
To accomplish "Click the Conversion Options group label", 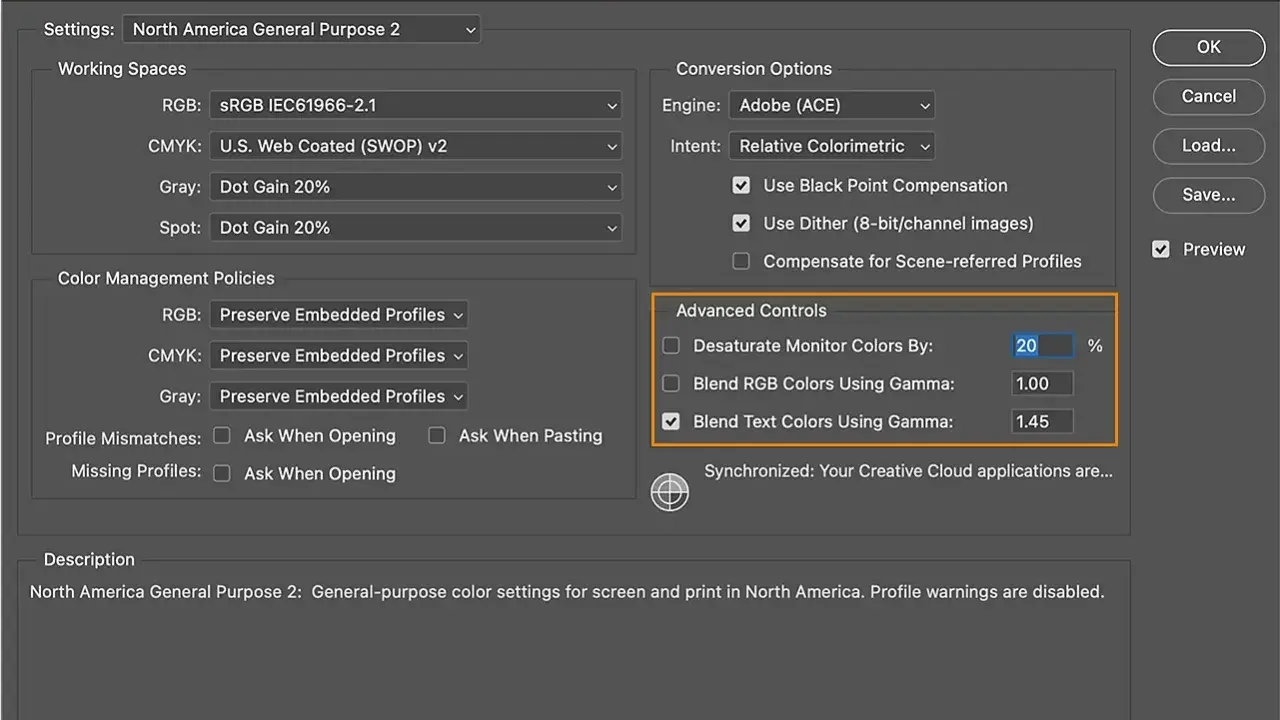I will click(x=754, y=69).
